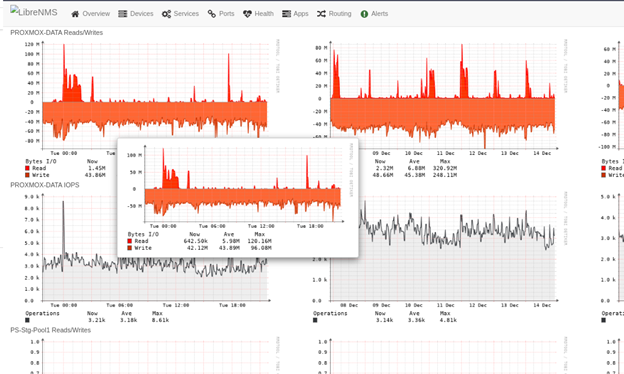Click the Alerts exclamation icon
This screenshot has height=374, width=624.
pyautogui.click(x=364, y=14)
